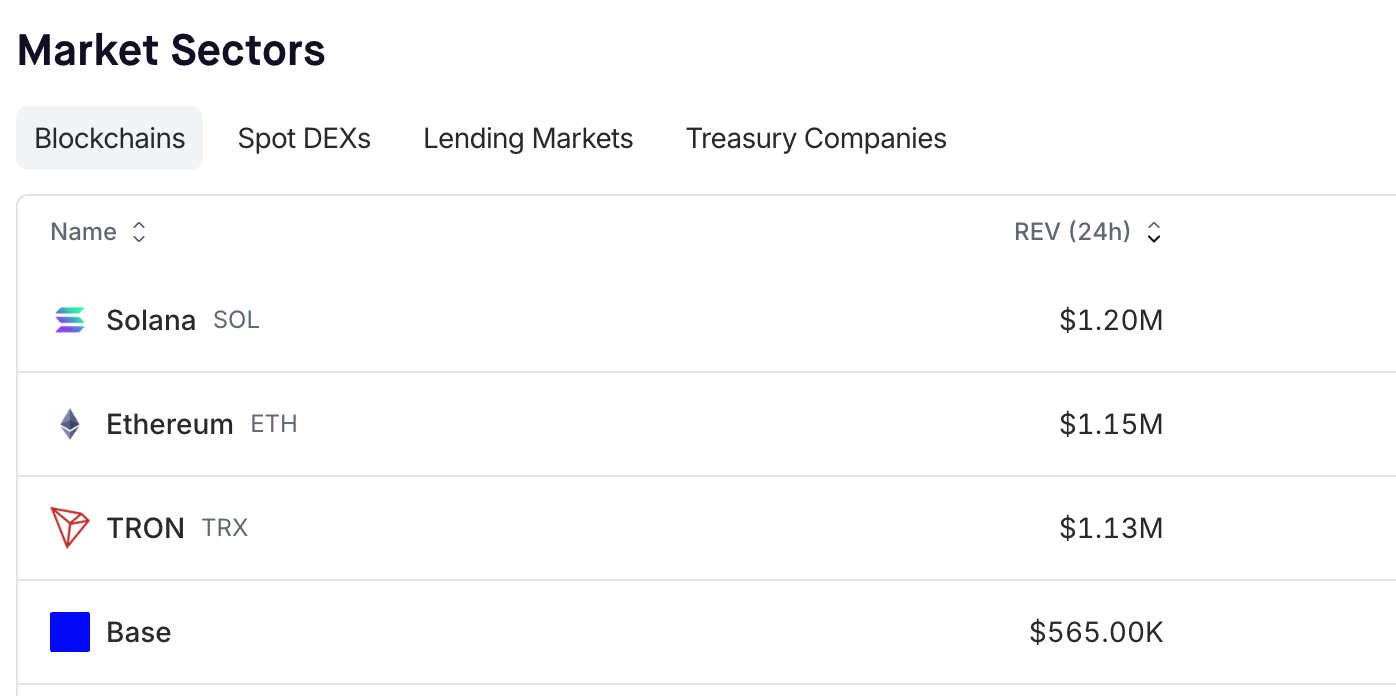Open the Solana blockchain name link
The image size is (1396, 696).
click(x=151, y=320)
